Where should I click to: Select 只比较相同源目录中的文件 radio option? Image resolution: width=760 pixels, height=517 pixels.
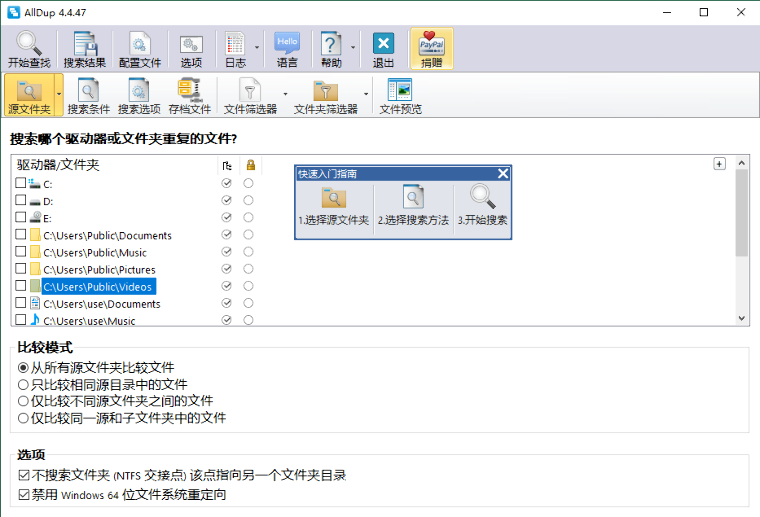(x=23, y=384)
